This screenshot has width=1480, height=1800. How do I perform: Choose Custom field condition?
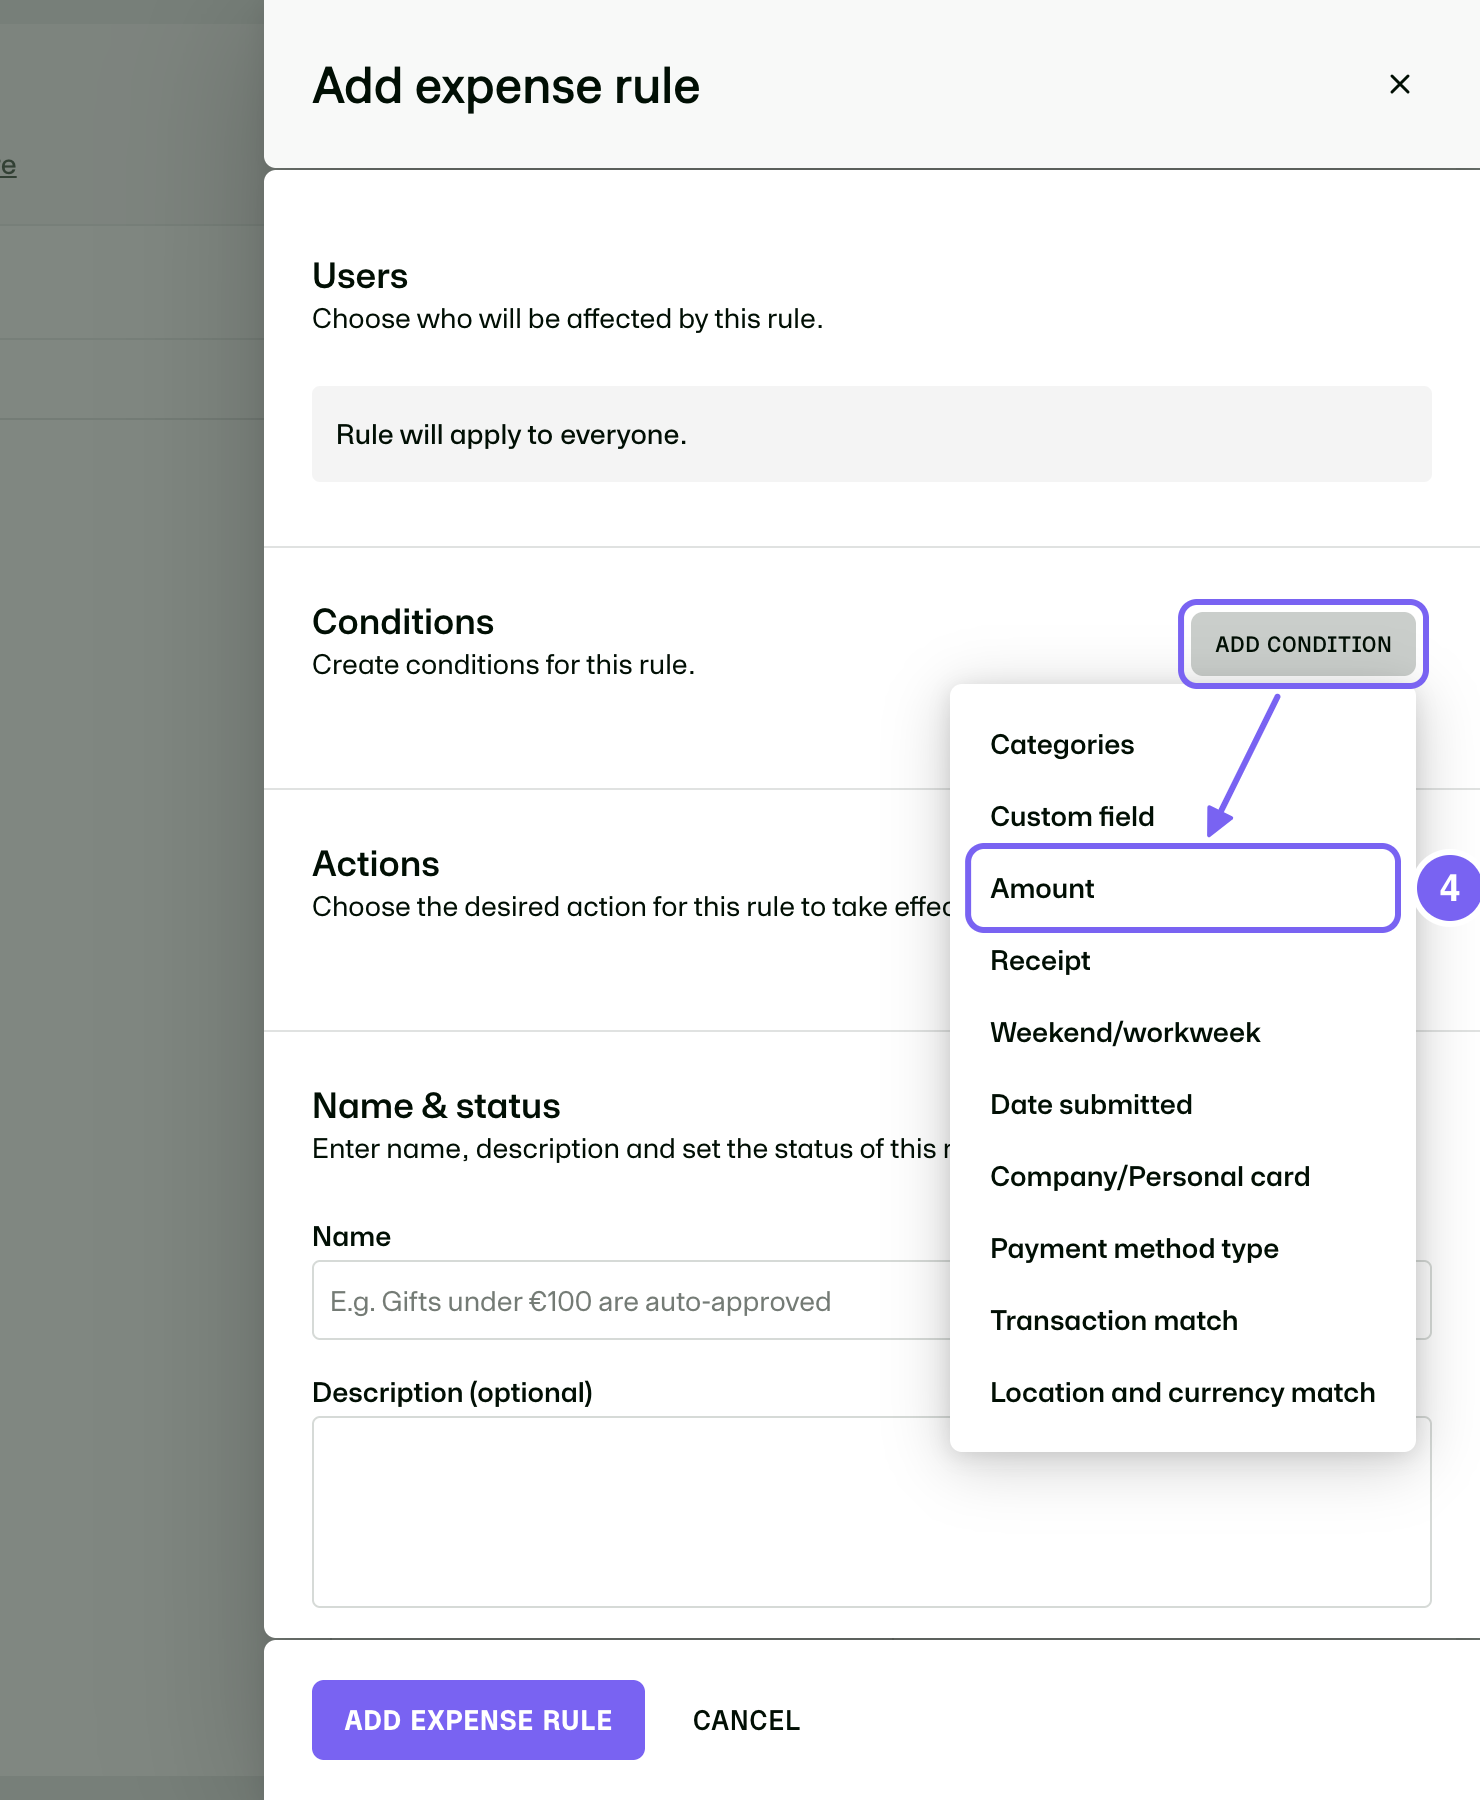pos(1182,816)
